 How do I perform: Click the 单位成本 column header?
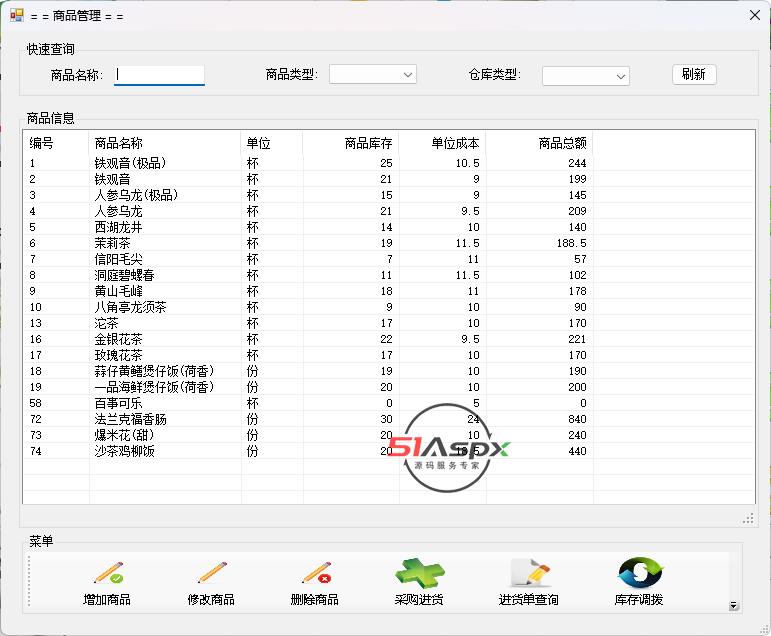[443, 143]
